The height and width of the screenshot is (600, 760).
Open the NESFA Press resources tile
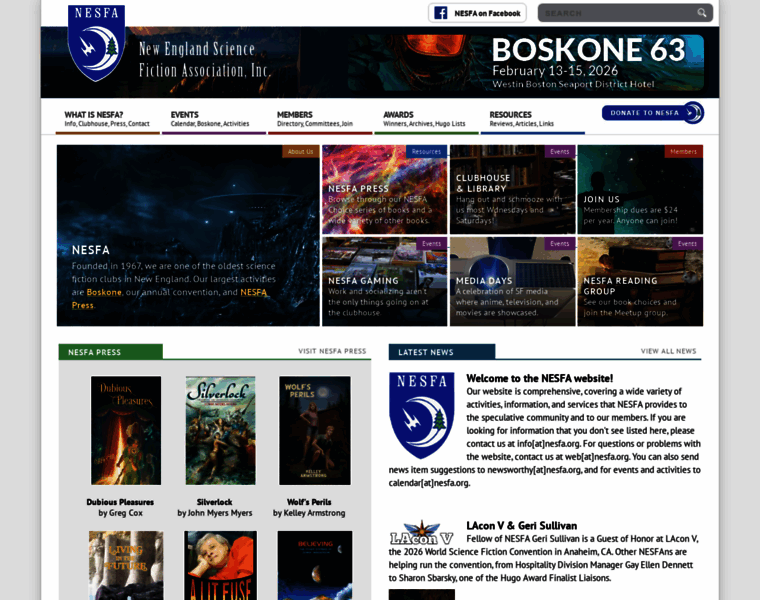384,189
